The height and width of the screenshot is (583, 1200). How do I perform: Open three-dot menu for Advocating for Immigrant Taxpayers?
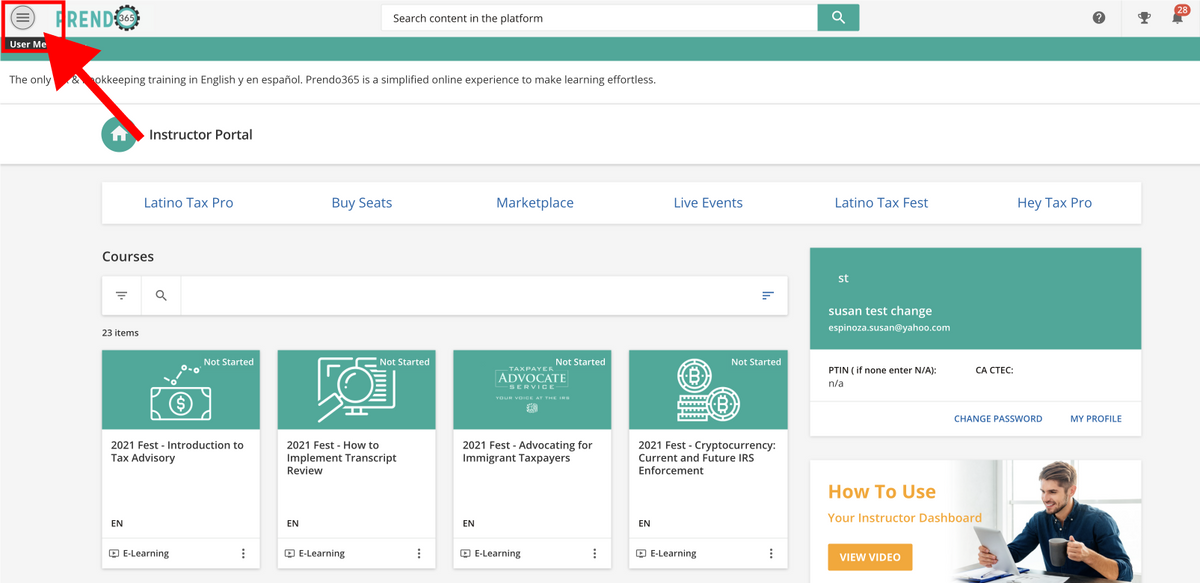(595, 553)
